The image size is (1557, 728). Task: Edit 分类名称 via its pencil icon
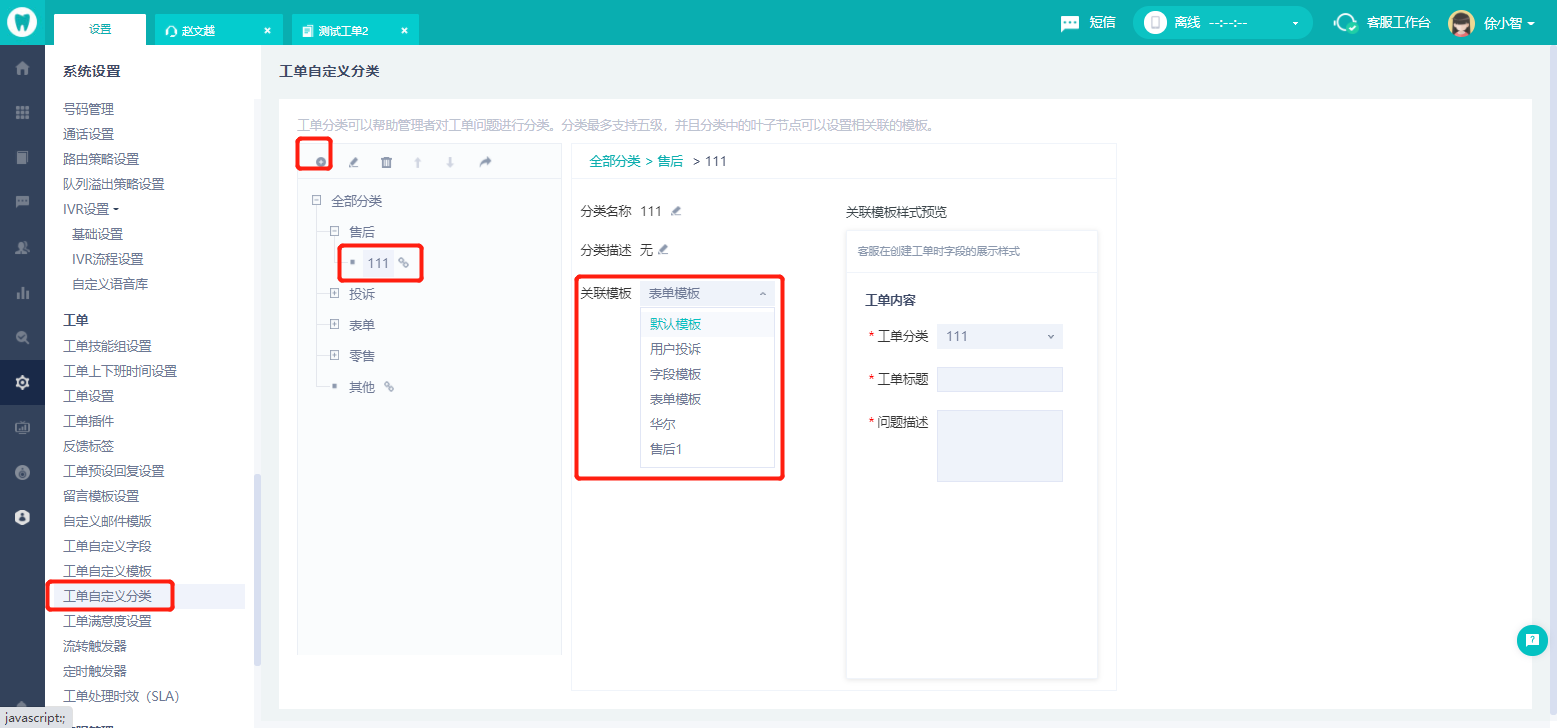(x=676, y=211)
